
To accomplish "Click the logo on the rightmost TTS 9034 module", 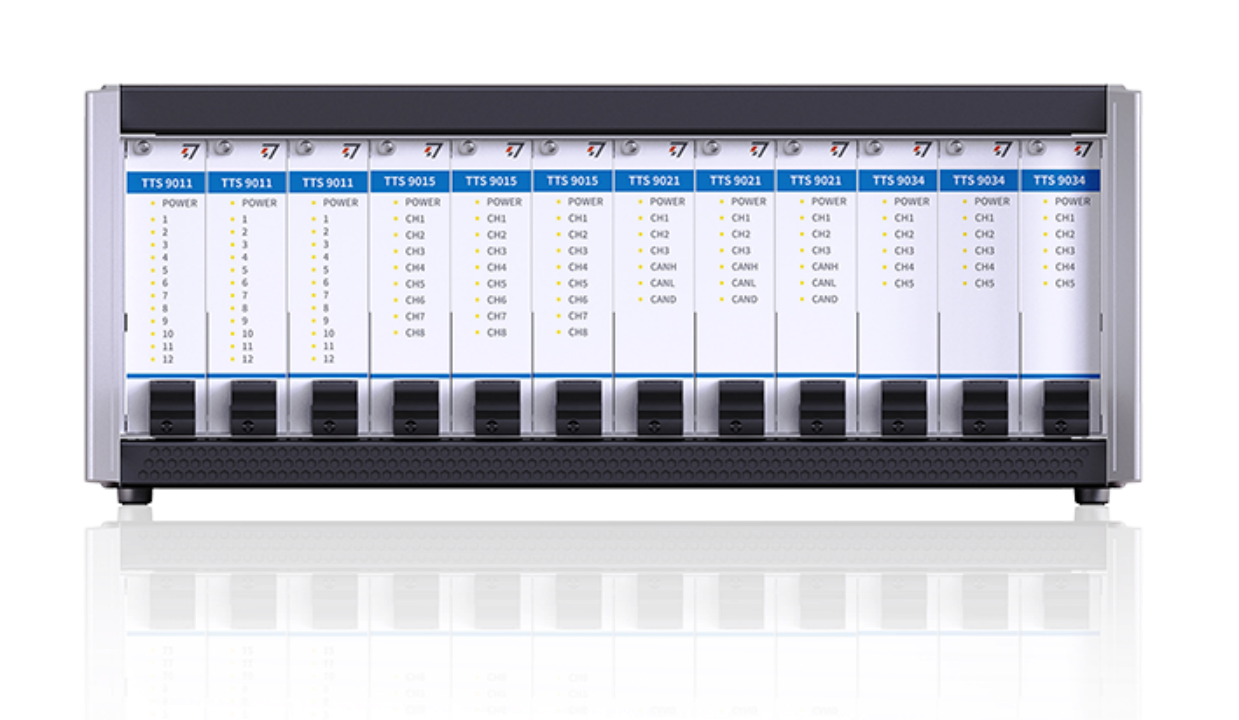I will [1082, 150].
